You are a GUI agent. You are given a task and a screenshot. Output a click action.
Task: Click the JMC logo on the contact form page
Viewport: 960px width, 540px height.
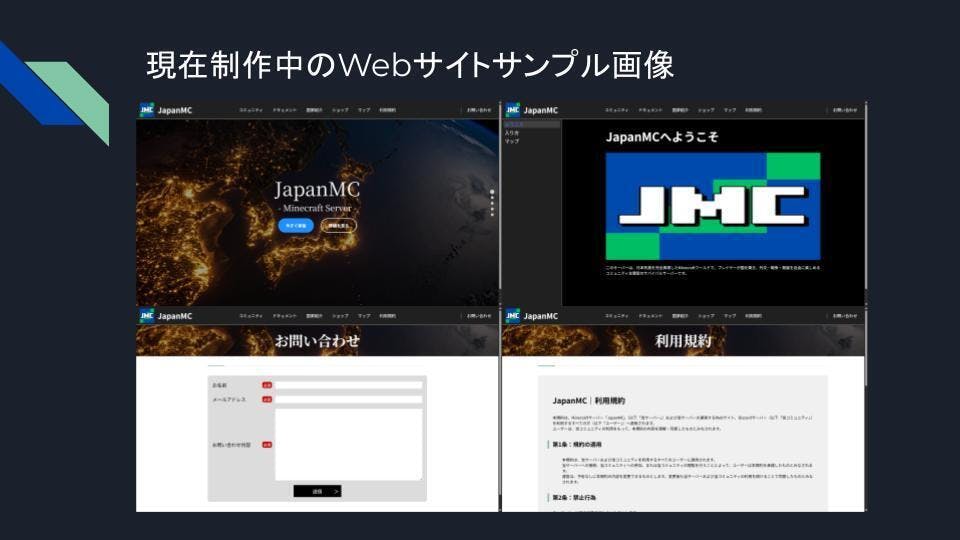coord(147,316)
